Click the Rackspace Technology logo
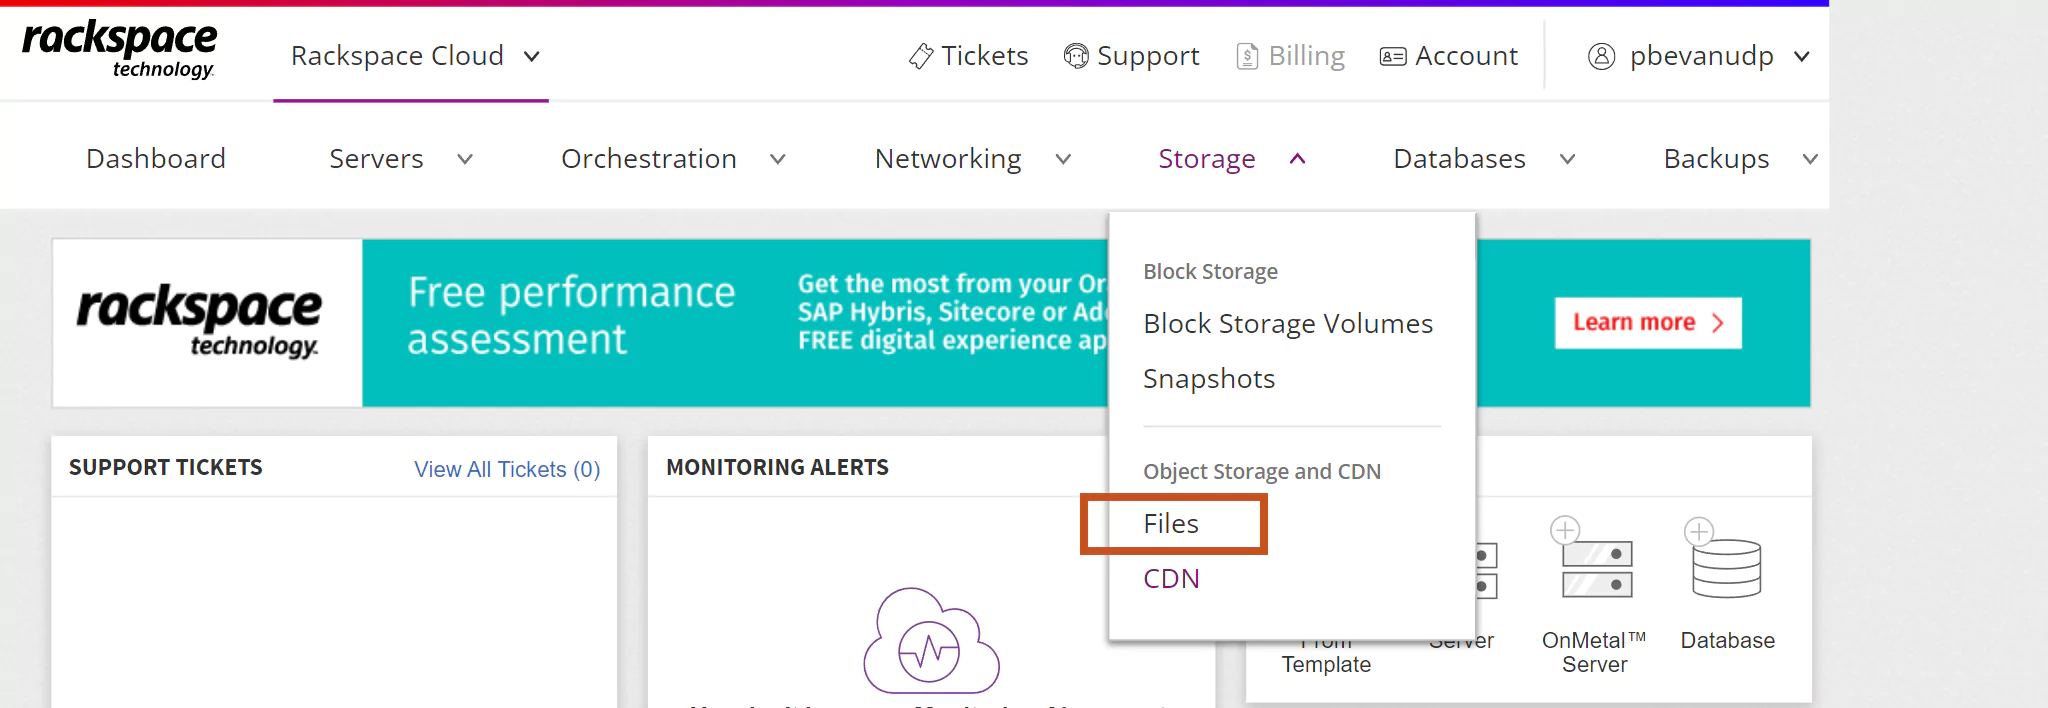 tap(118, 48)
